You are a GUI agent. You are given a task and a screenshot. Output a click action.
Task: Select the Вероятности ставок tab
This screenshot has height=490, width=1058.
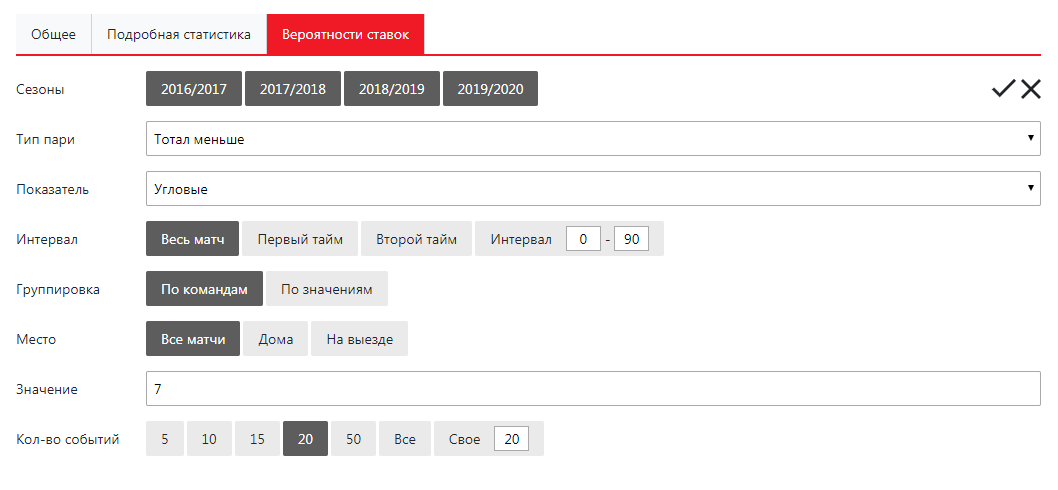coord(345,34)
